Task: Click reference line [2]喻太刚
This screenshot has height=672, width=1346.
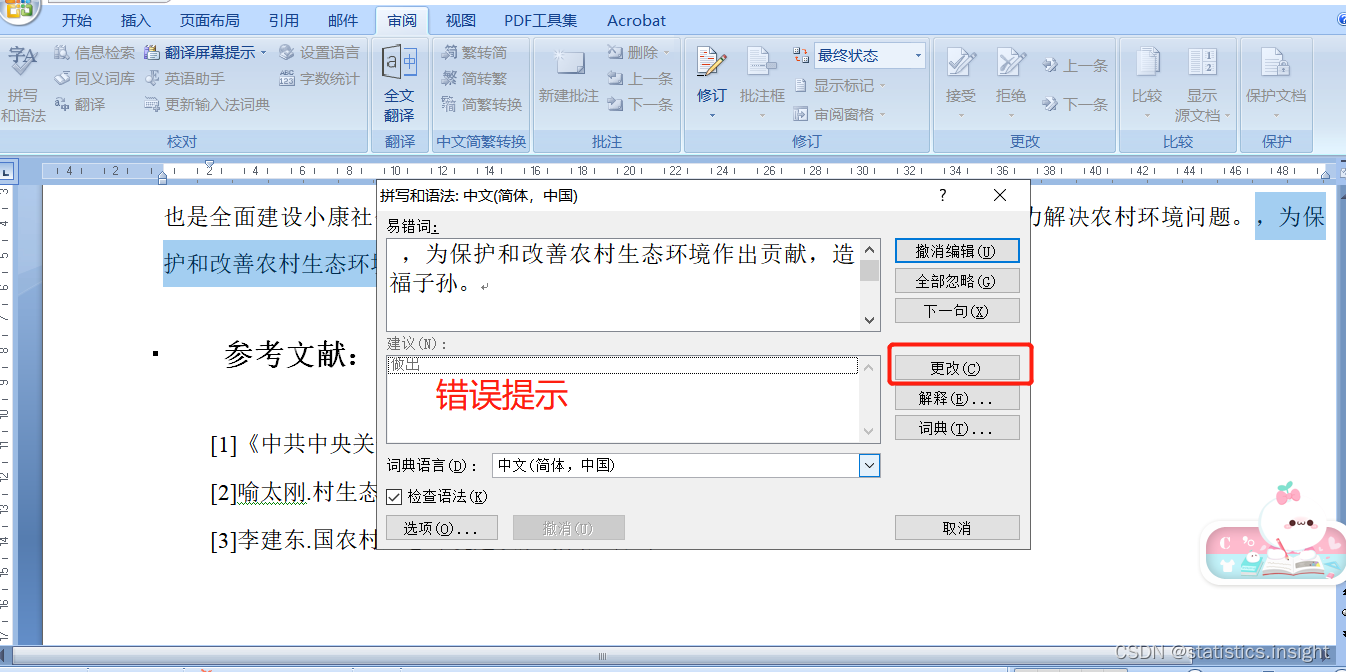Action: click(294, 492)
